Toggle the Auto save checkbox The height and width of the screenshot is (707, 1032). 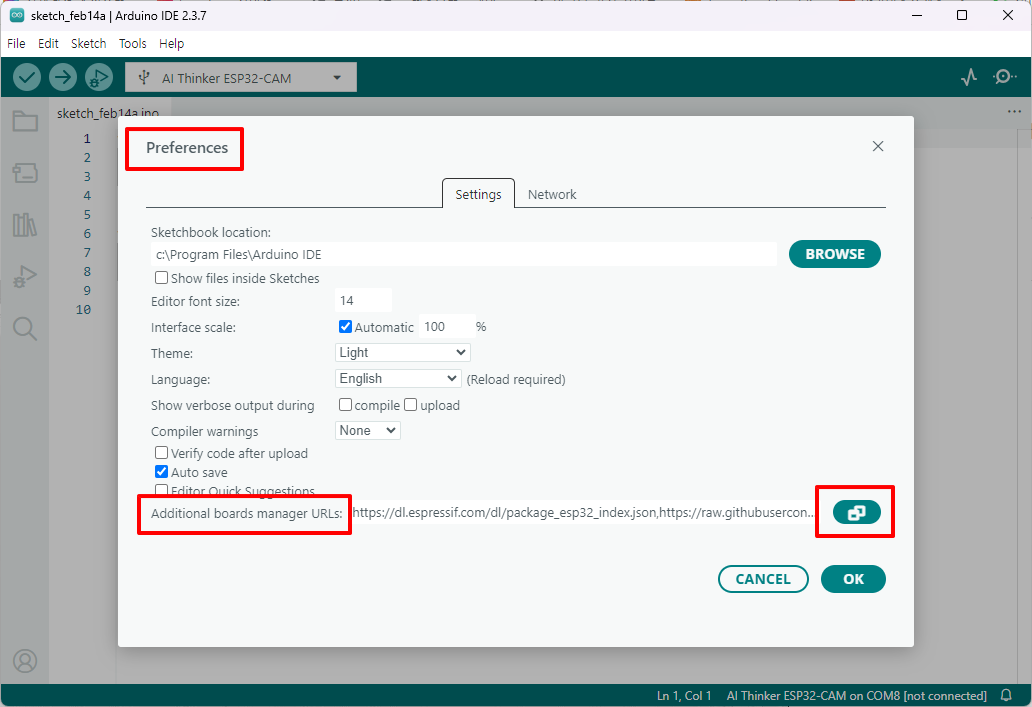pyautogui.click(x=161, y=472)
